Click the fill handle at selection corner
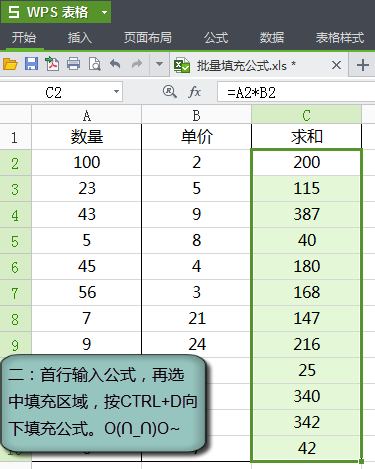The image size is (375, 469). (361, 461)
